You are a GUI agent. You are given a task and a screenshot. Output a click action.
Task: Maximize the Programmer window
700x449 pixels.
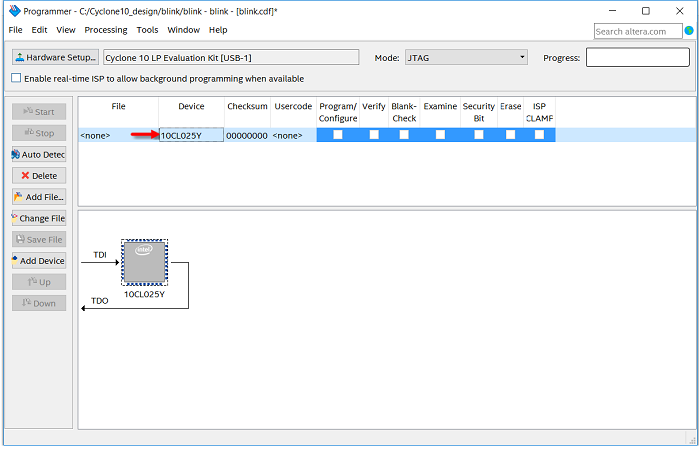[646, 11]
